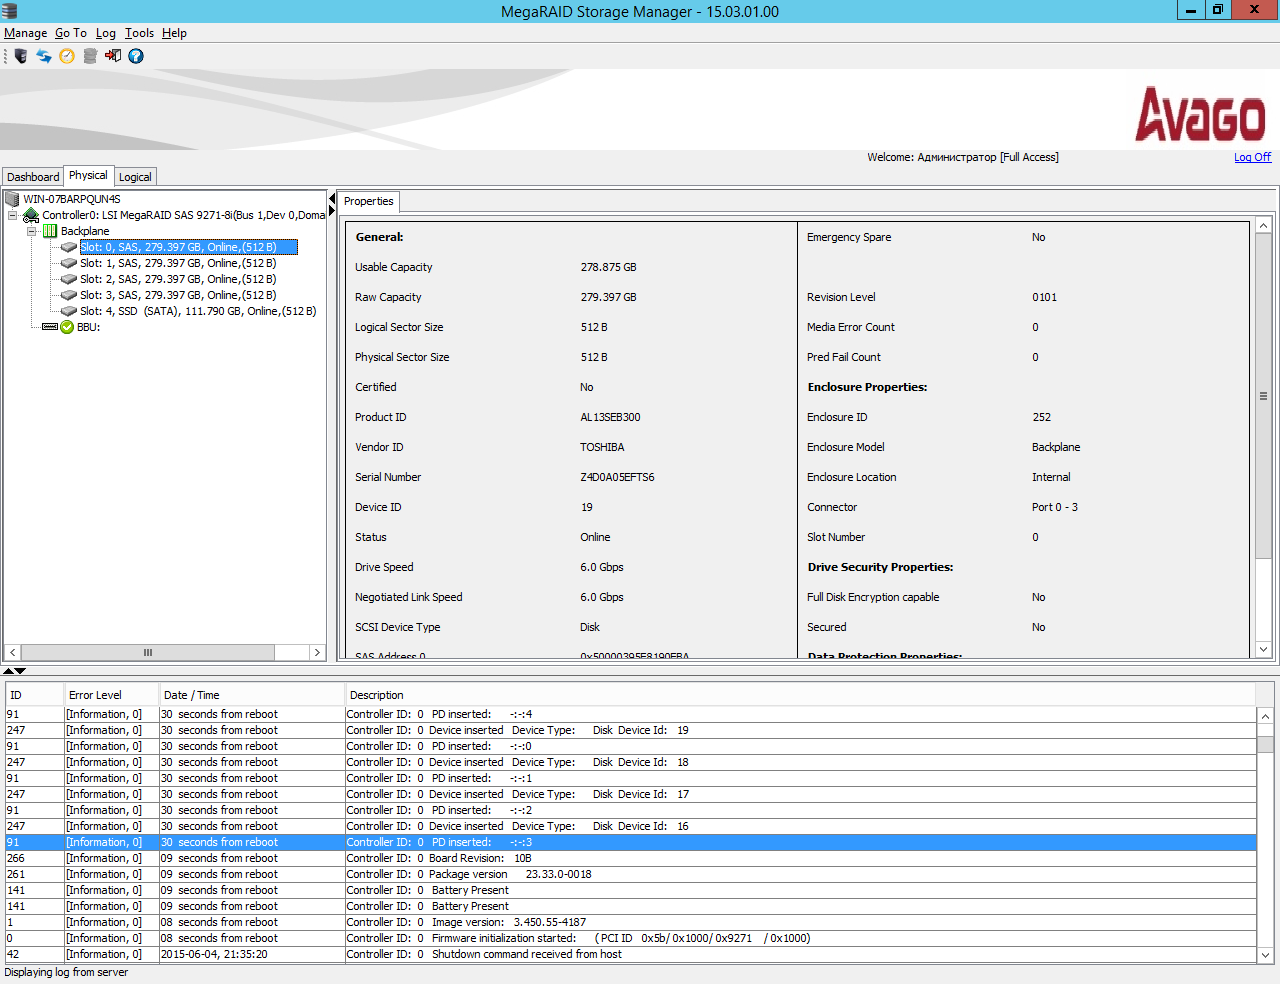Click tree horizontal scrollbar left arrow
The image size is (1280, 984).
(x=13, y=652)
